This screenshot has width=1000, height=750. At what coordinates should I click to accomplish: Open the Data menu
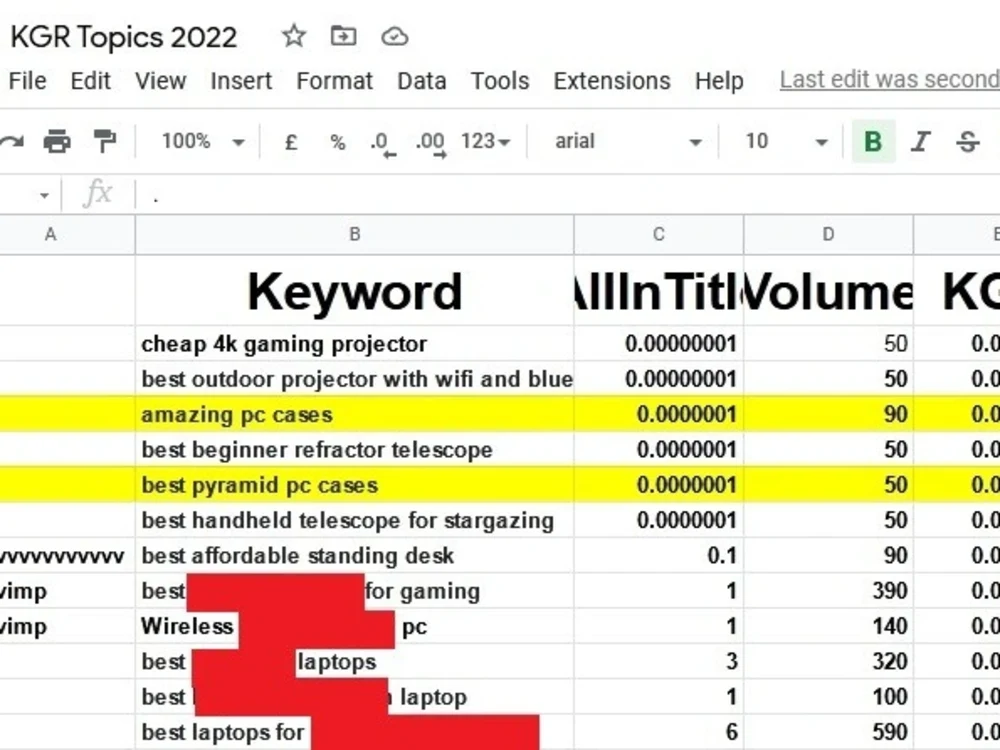point(422,81)
